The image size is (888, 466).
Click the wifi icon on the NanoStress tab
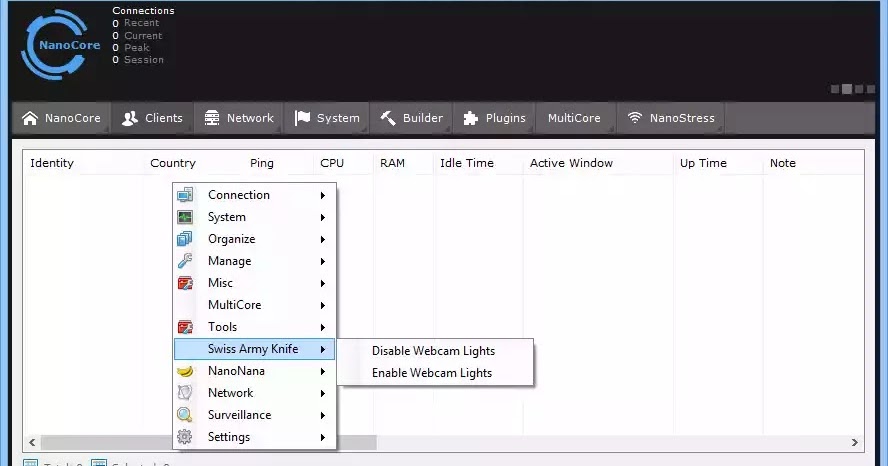635,117
